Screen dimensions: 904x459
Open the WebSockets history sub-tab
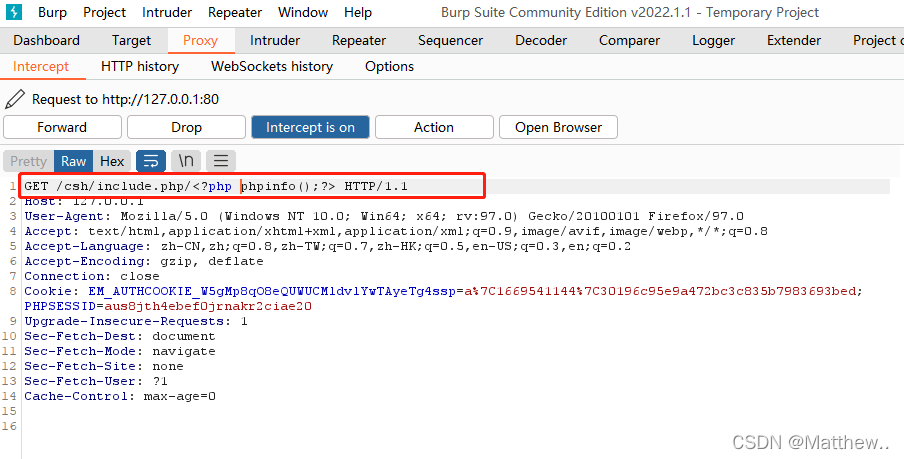(272, 66)
